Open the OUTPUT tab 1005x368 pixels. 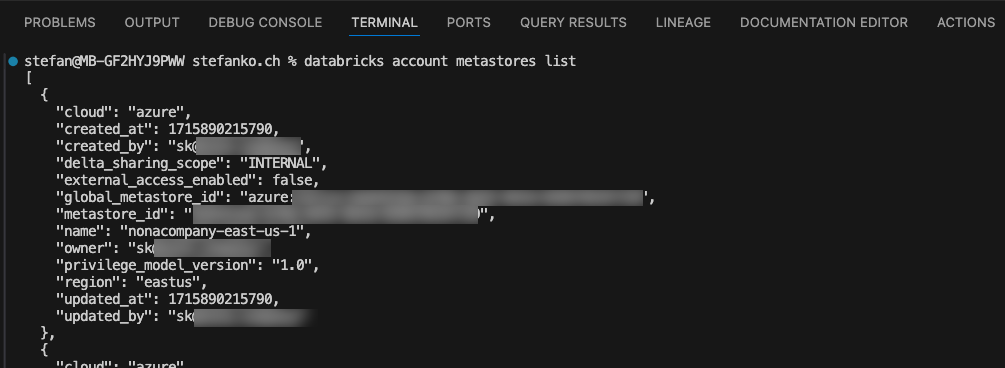click(x=152, y=22)
